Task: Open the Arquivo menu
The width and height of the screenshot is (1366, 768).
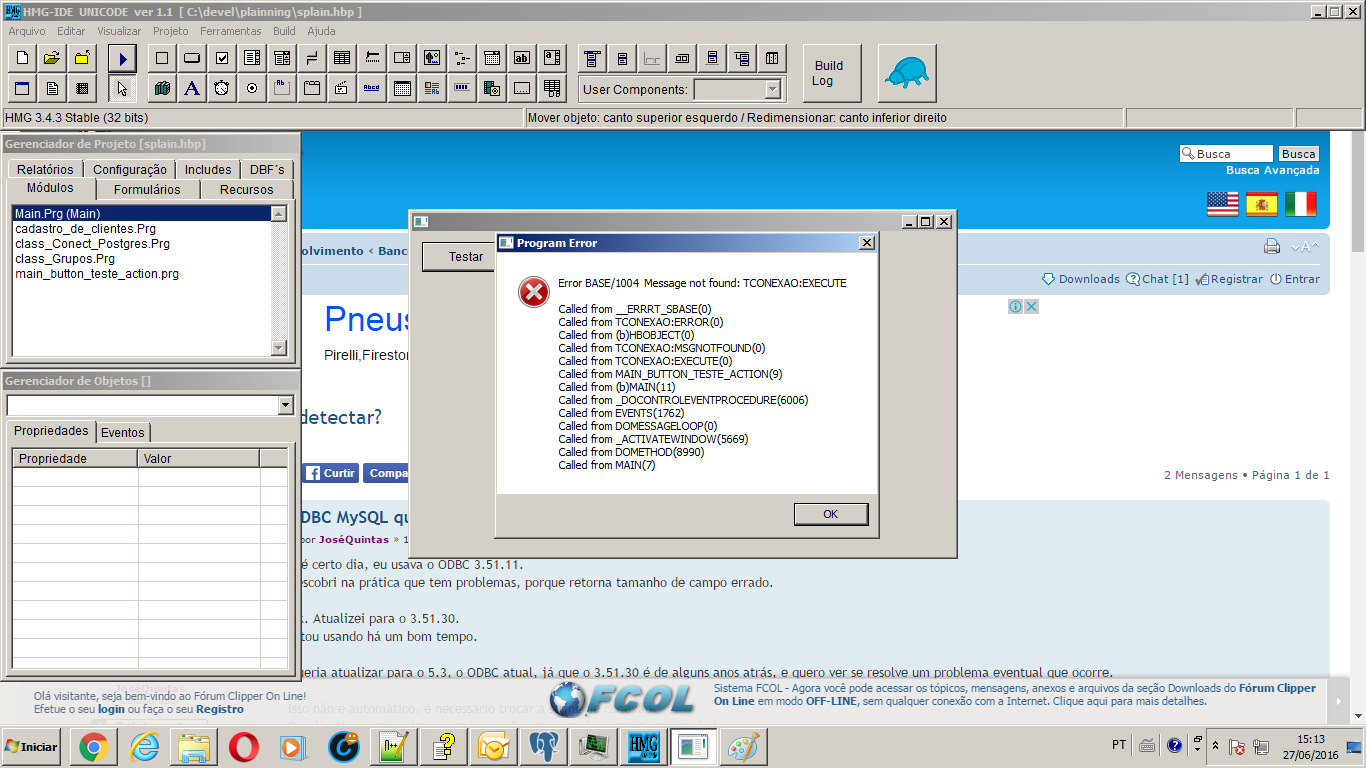Action: (x=27, y=31)
